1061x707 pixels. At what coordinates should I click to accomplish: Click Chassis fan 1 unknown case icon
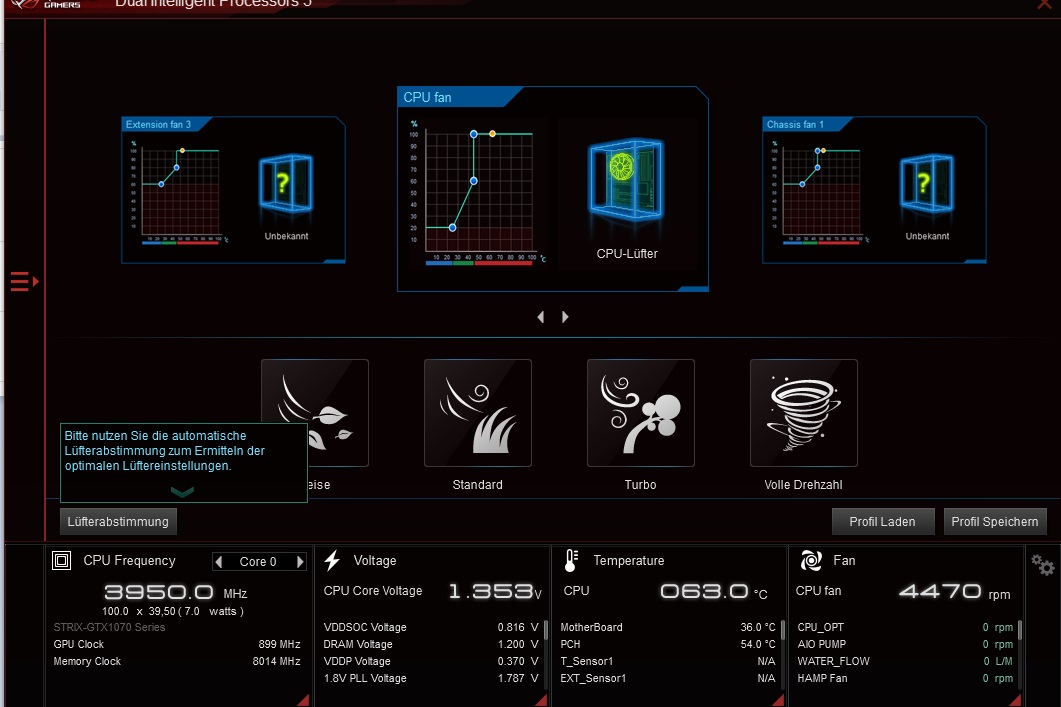pos(927,183)
